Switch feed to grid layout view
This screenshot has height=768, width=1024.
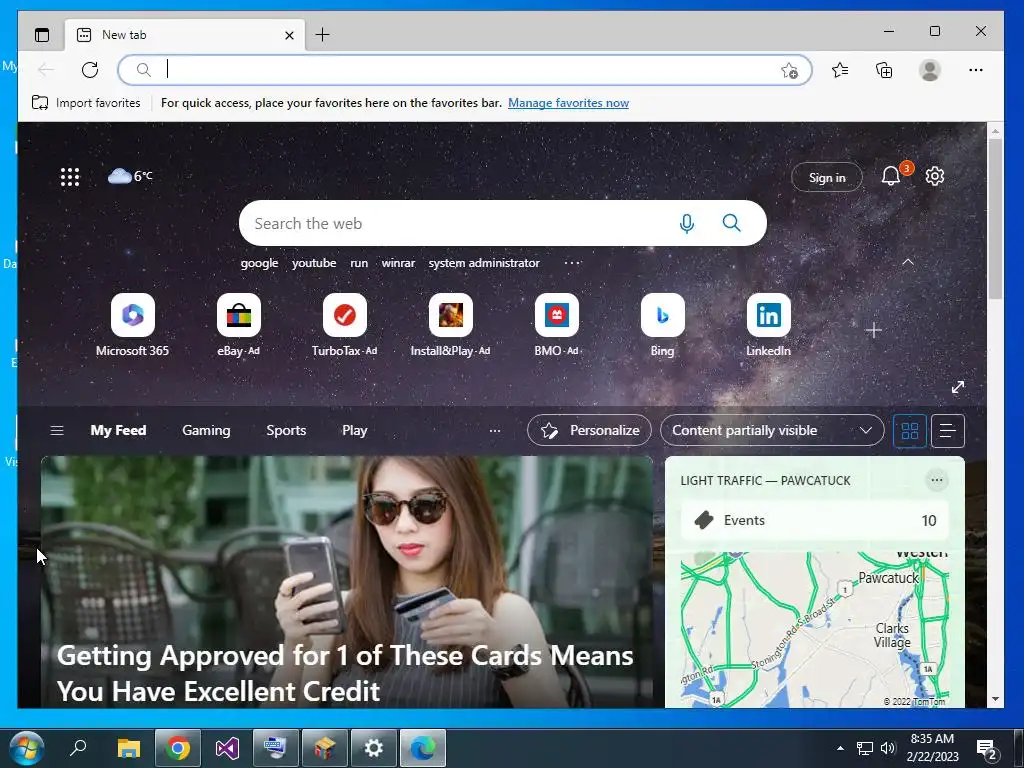[x=910, y=431]
